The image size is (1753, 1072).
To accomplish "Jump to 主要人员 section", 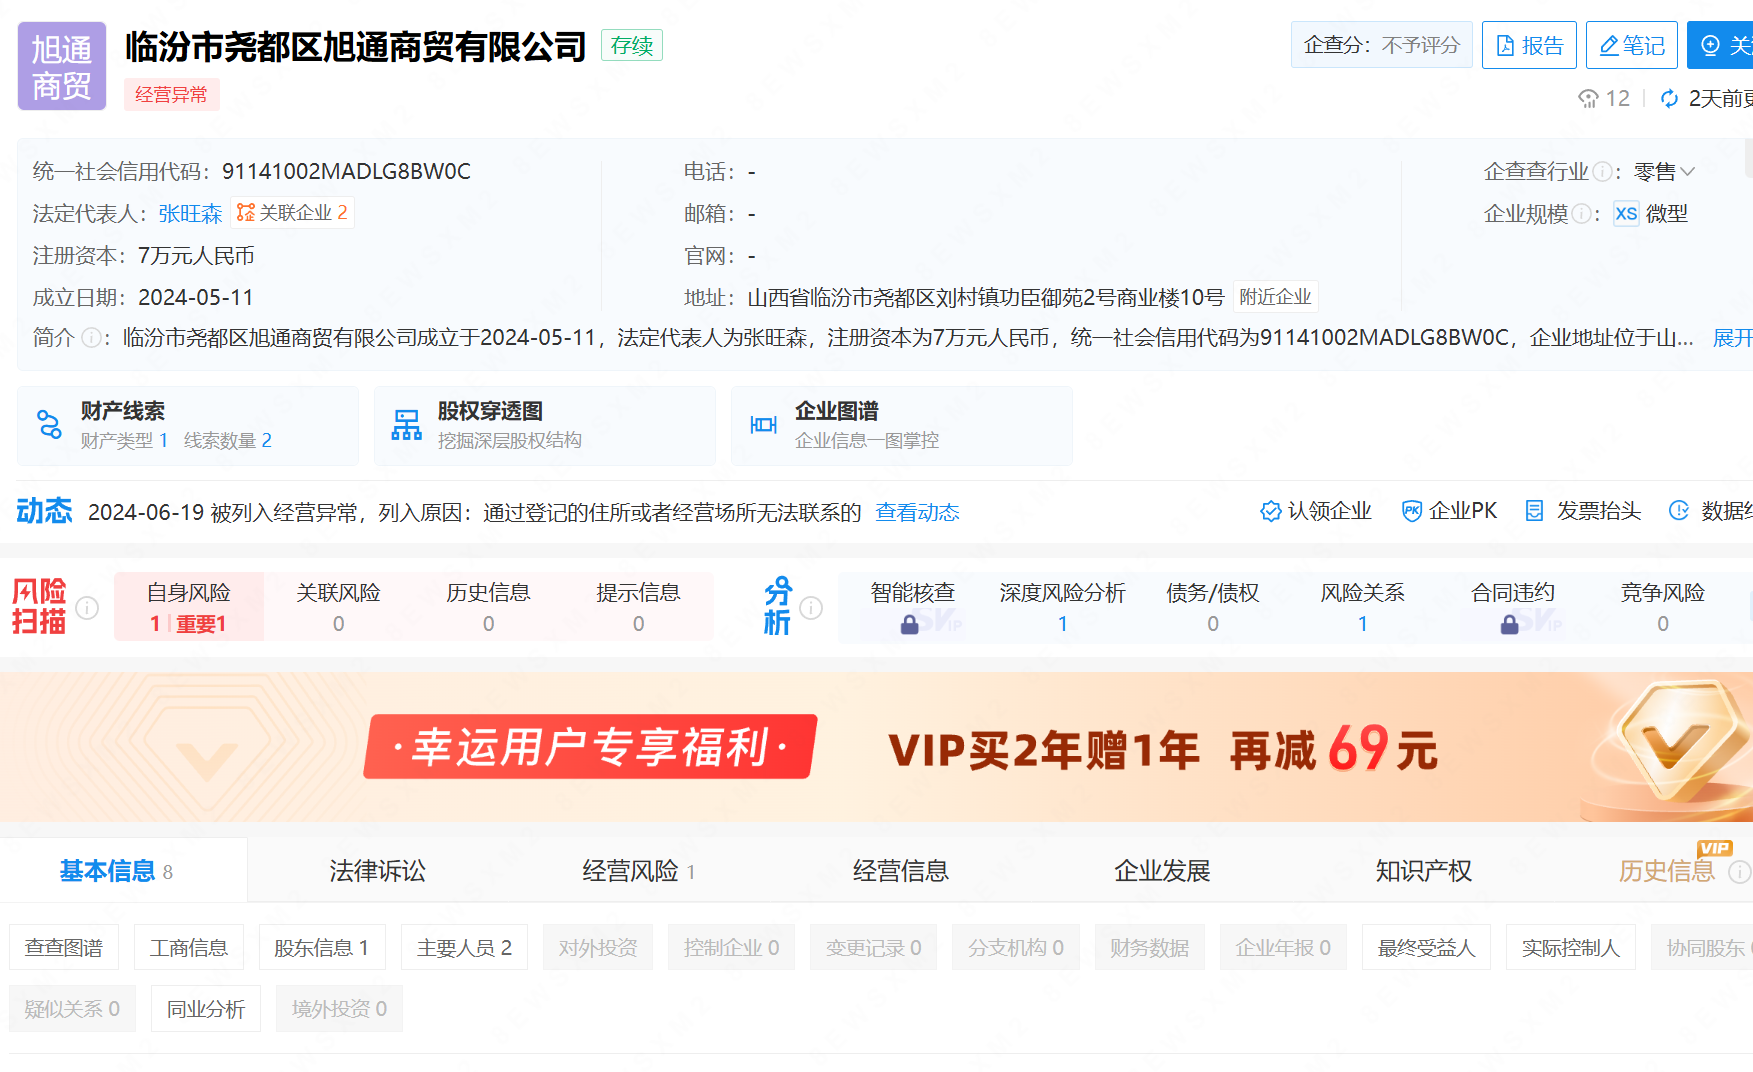I will pyautogui.click(x=464, y=947).
